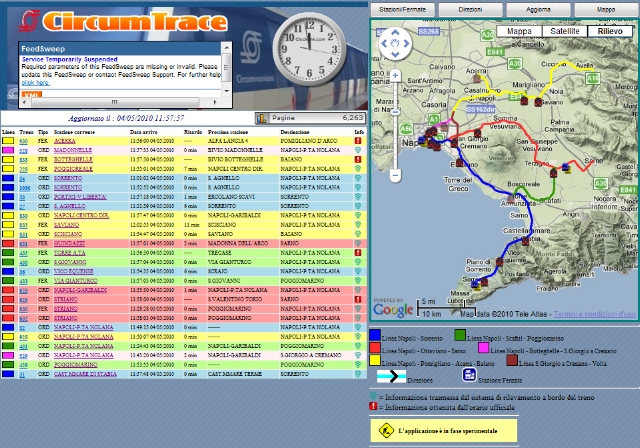The image size is (640, 448).
Task: Open the Direzioni menu
Action: tap(470, 8)
